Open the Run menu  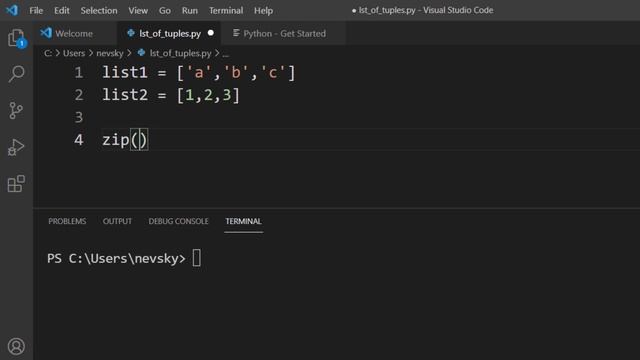coord(189,10)
